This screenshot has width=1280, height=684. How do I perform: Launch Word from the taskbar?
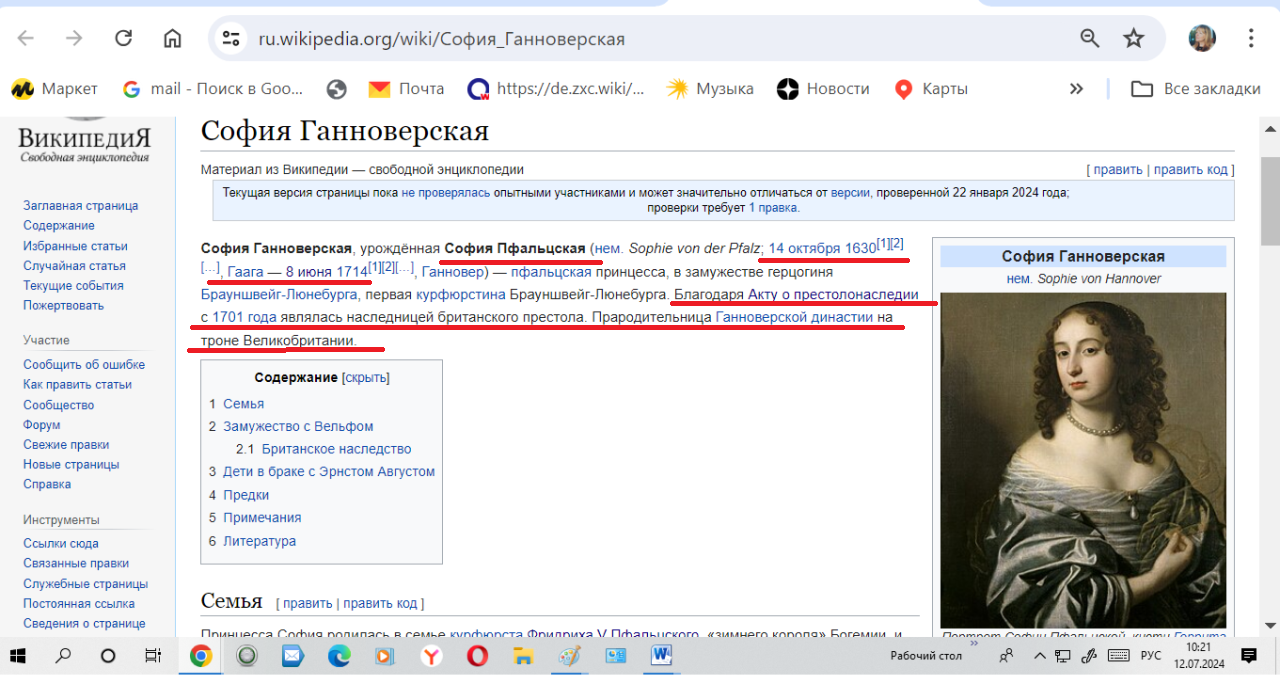[661, 656]
